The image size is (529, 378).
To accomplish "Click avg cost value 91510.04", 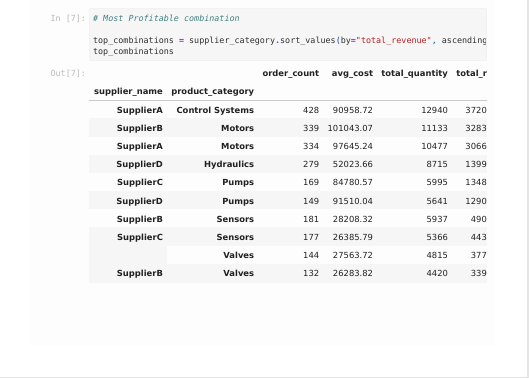I will pos(353,201).
